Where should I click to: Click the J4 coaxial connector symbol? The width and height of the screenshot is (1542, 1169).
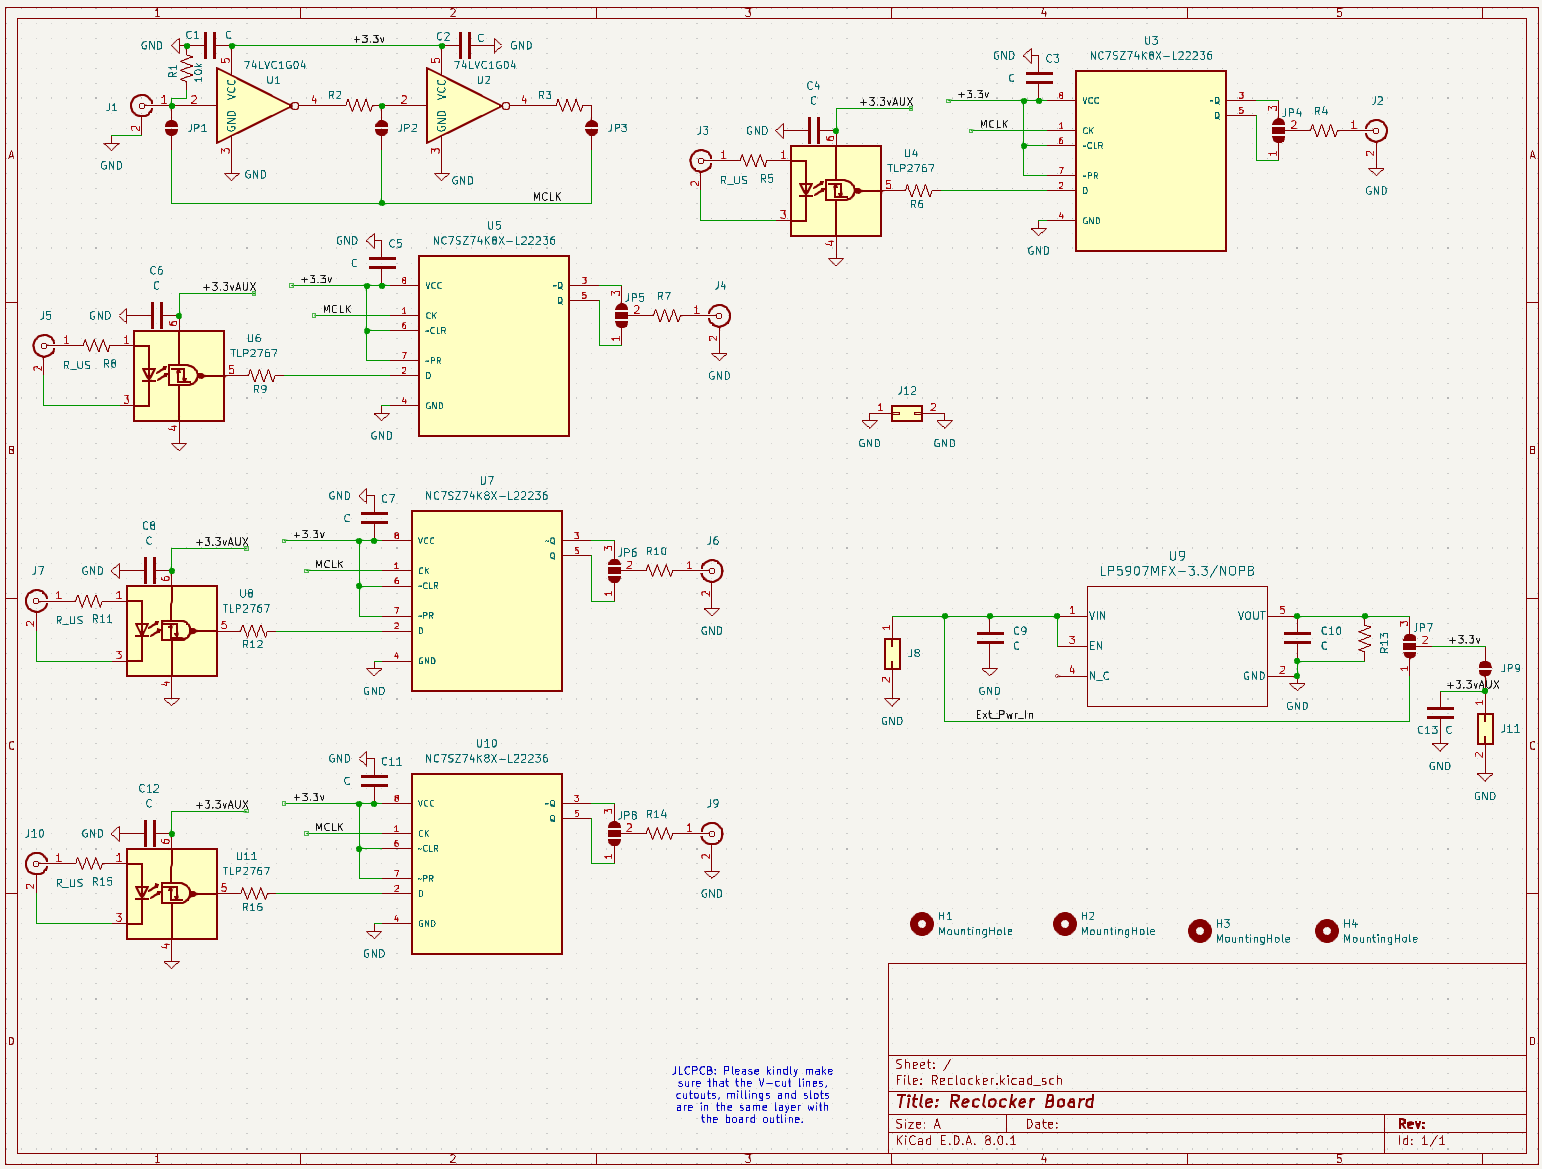719,316
